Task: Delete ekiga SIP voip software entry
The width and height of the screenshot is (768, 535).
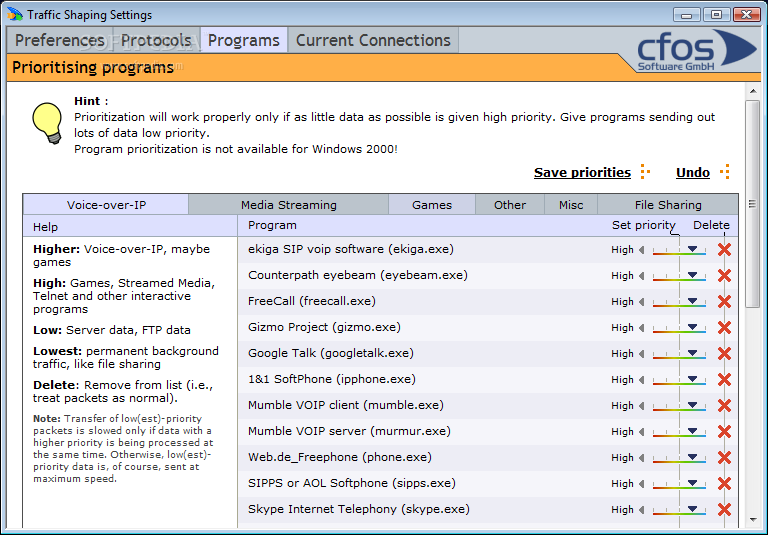Action: [724, 250]
